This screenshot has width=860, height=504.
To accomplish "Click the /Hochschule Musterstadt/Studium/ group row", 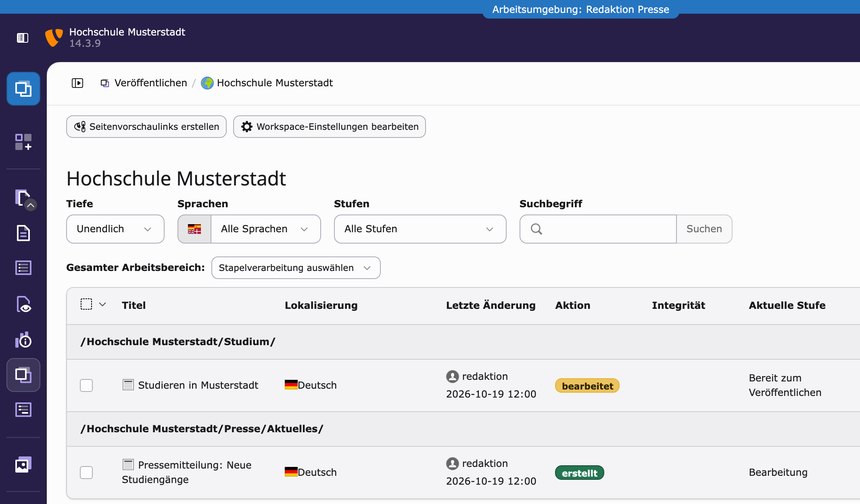I will point(463,342).
